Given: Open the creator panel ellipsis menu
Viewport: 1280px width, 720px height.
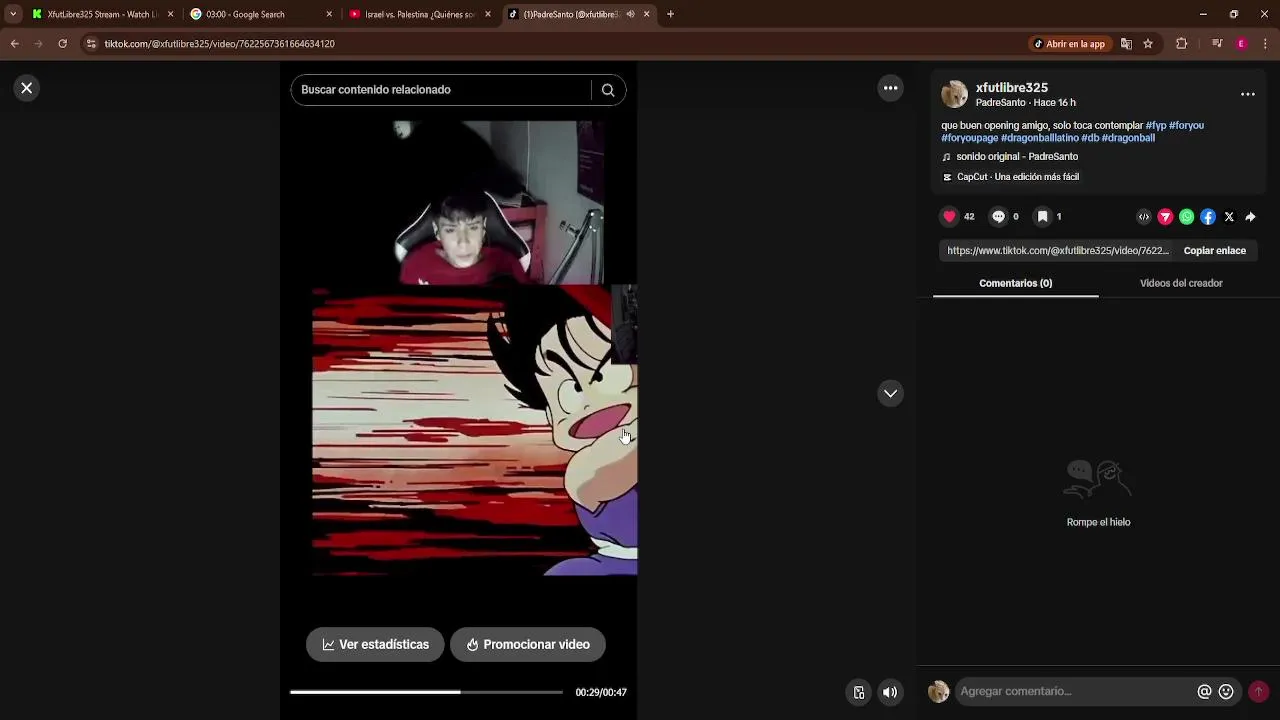Looking at the screenshot, I should tap(1248, 94).
